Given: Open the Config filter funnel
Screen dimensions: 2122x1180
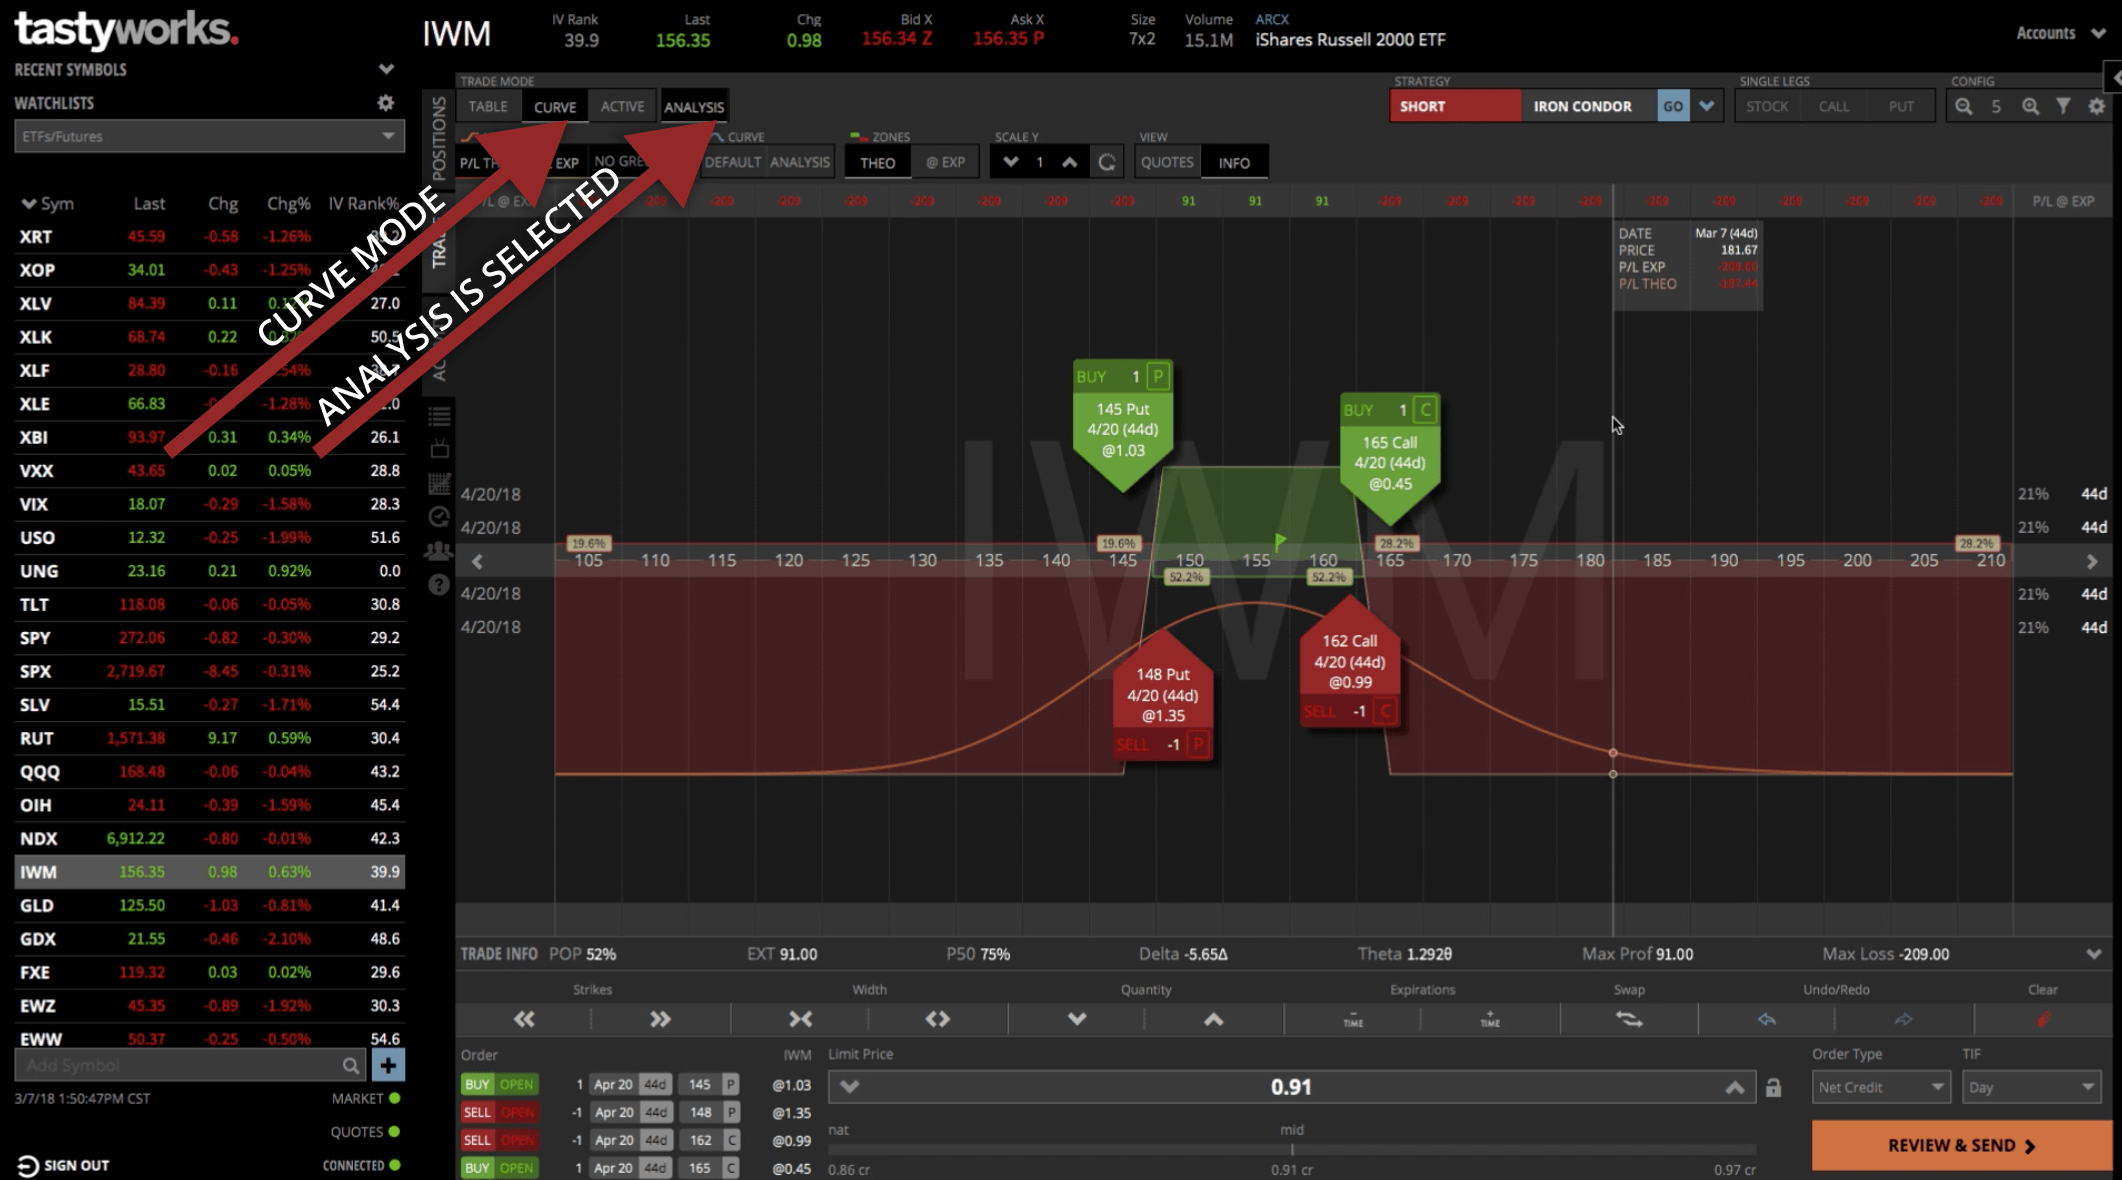Looking at the screenshot, I should [x=2063, y=106].
